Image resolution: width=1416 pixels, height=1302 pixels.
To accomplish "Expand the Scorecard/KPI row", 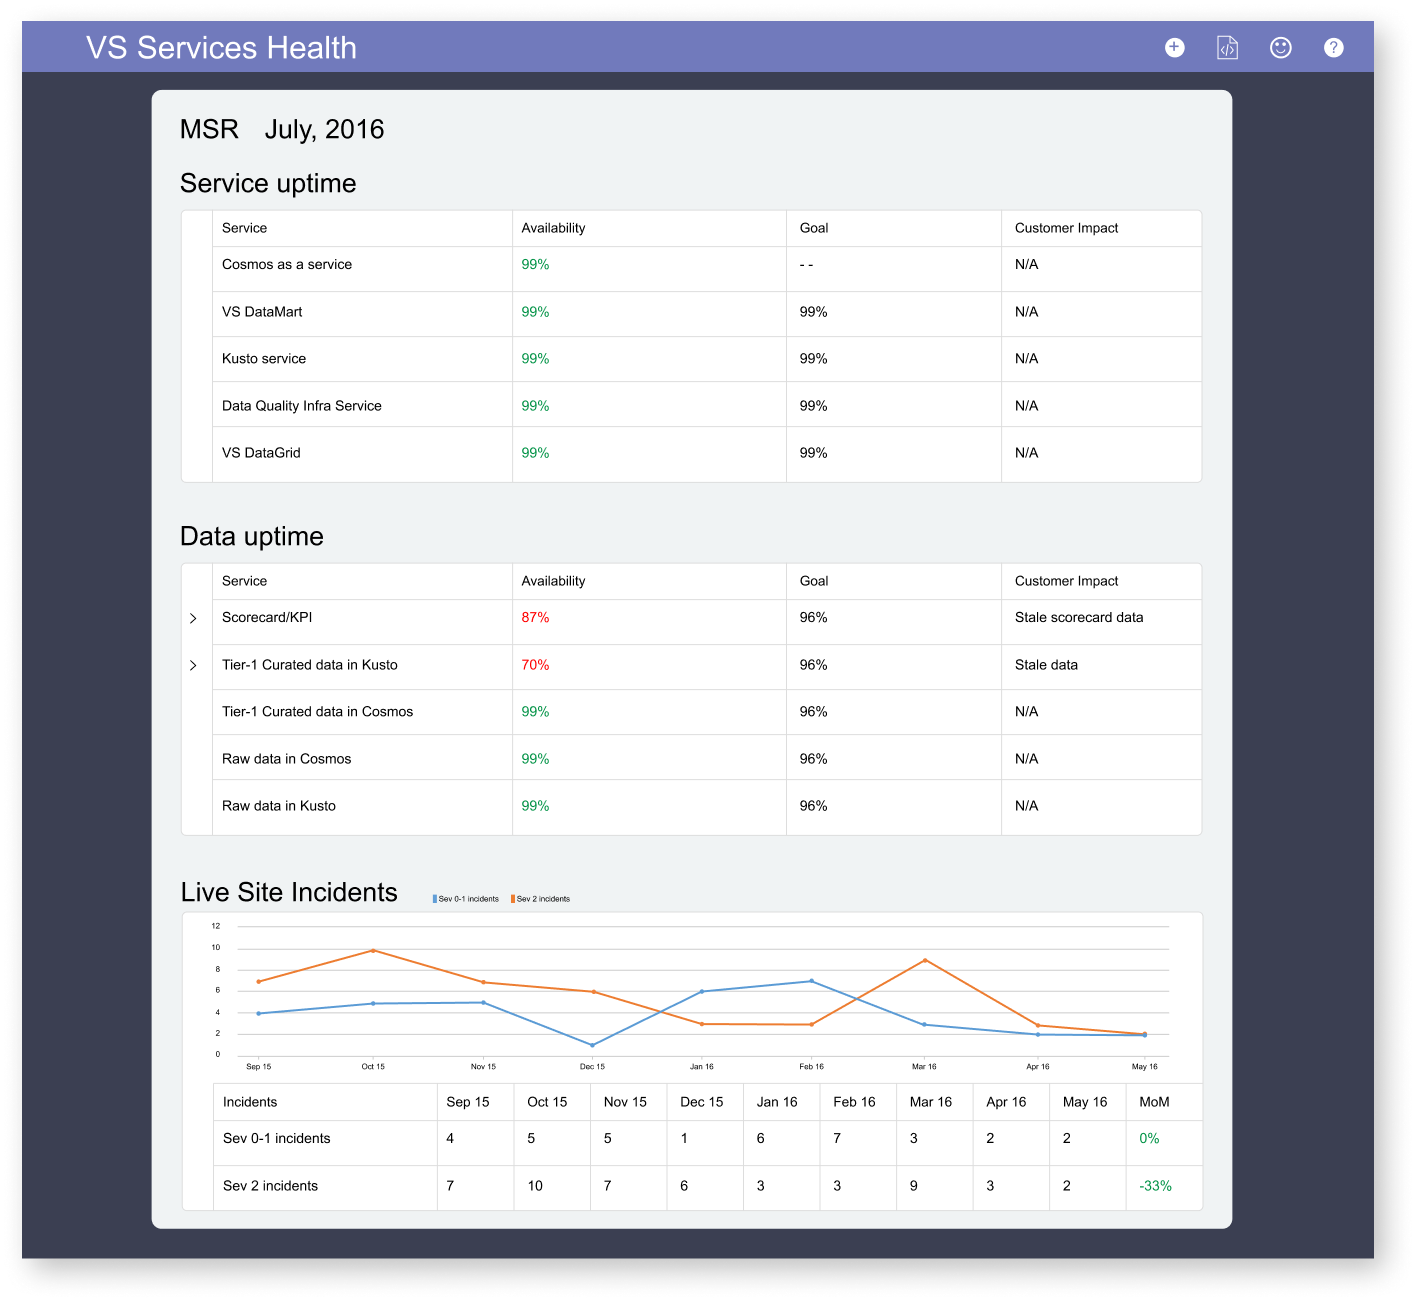I will coord(193,618).
